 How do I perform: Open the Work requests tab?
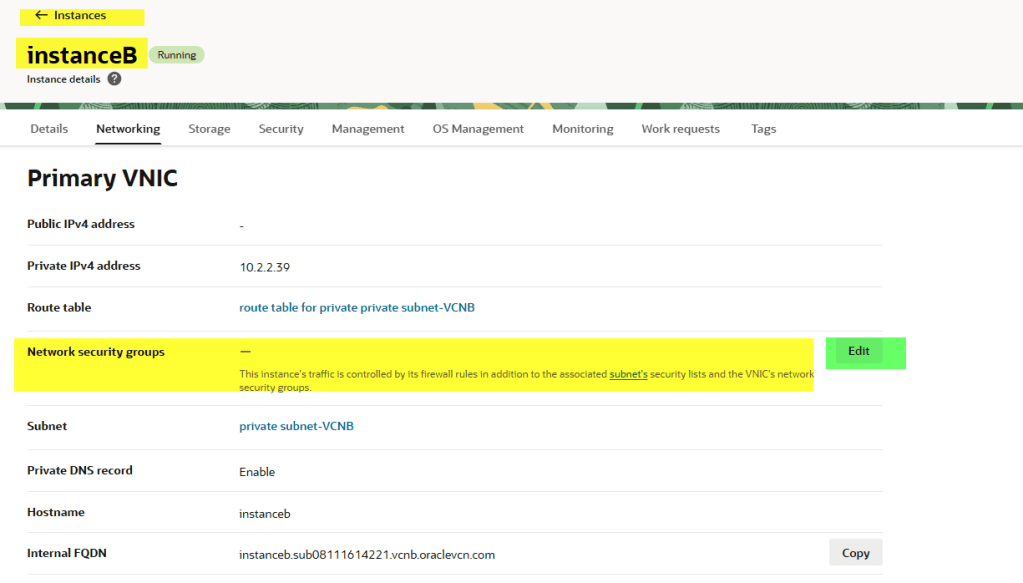[x=680, y=129]
